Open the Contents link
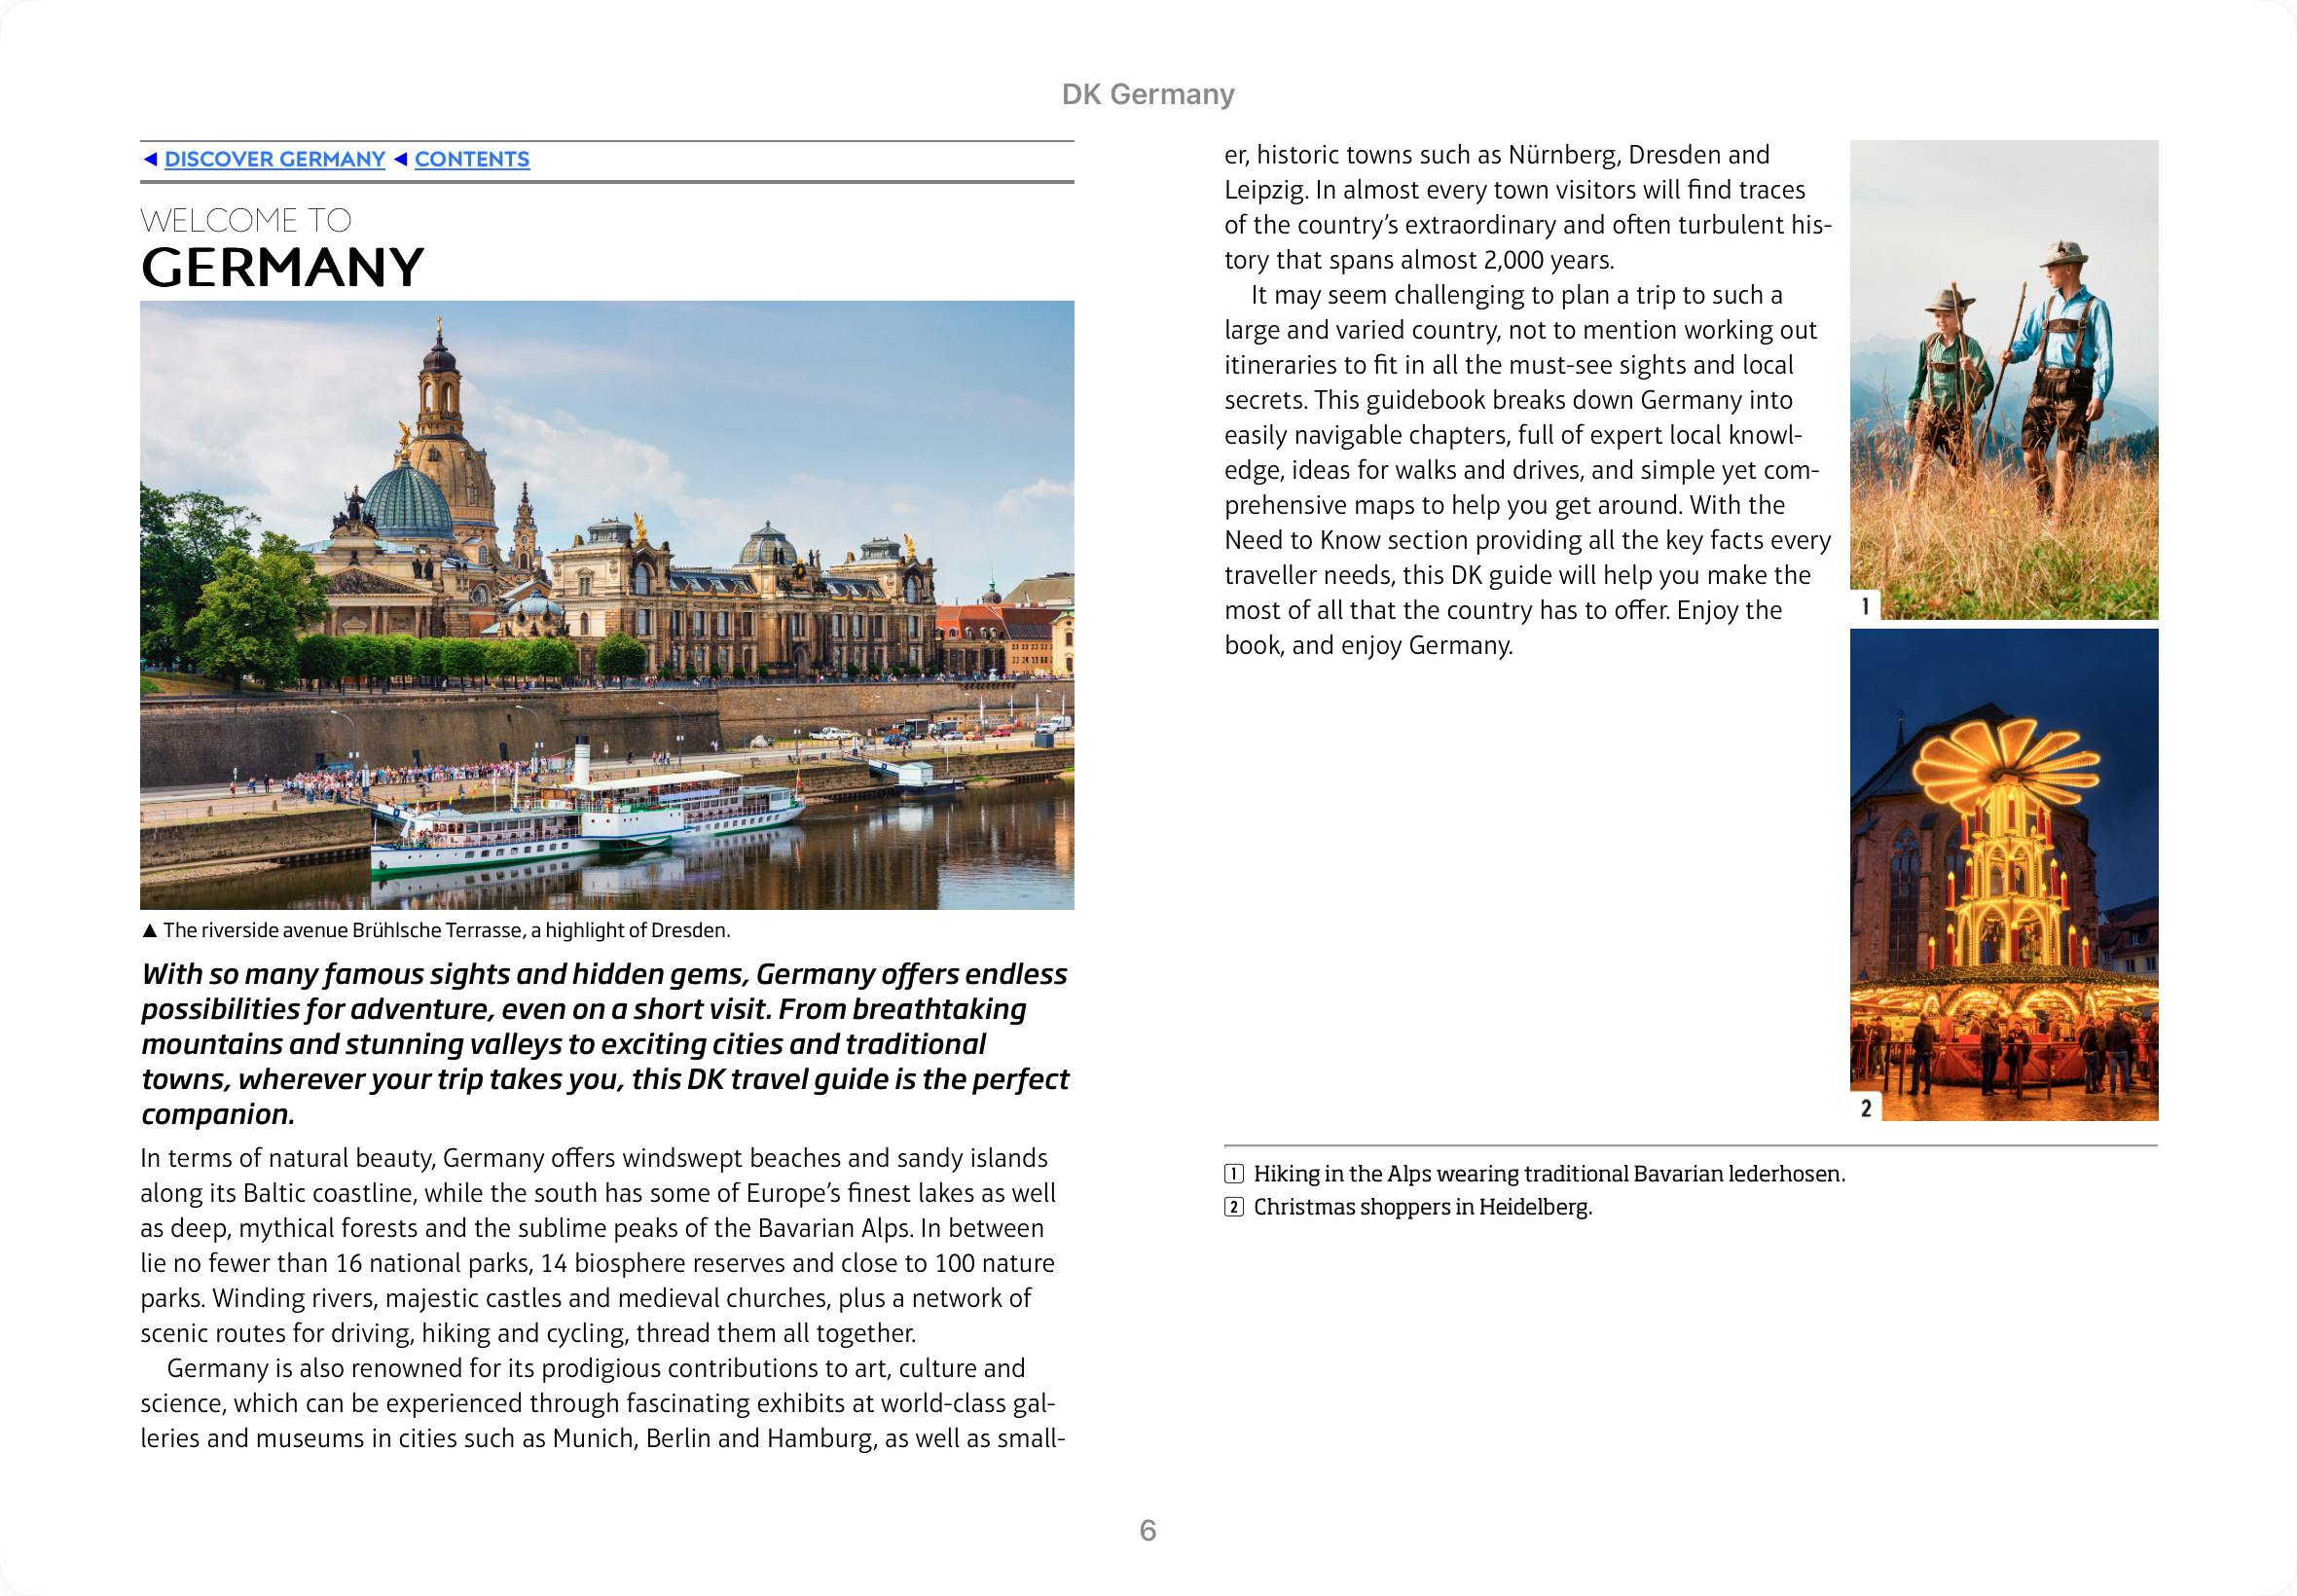2297x1596 pixels. [472, 159]
